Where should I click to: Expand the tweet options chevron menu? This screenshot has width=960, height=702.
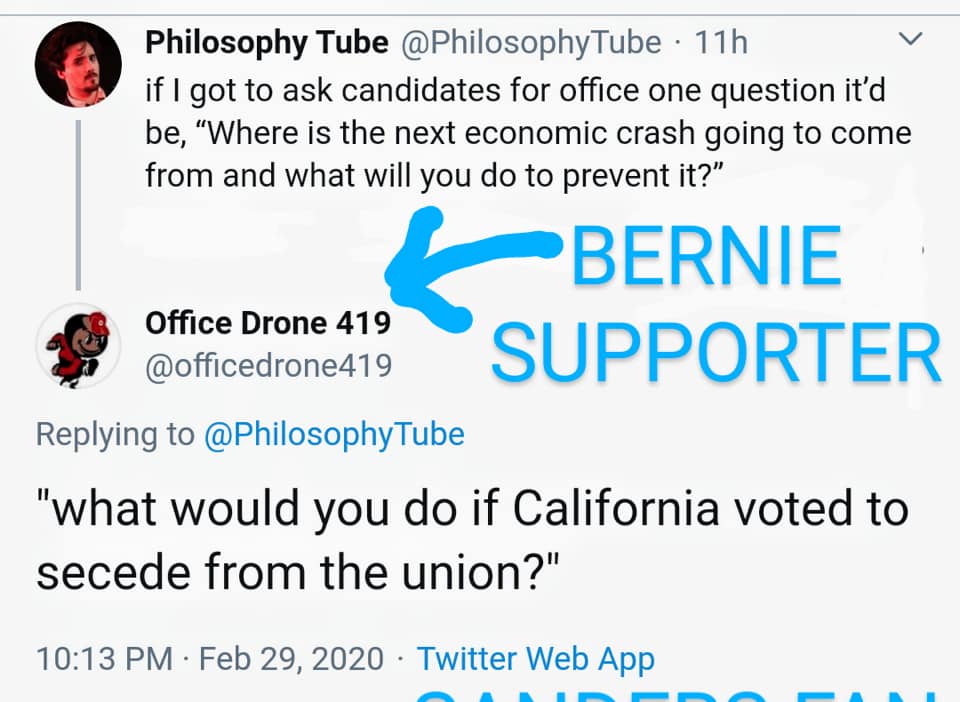[x=910, y=39]
